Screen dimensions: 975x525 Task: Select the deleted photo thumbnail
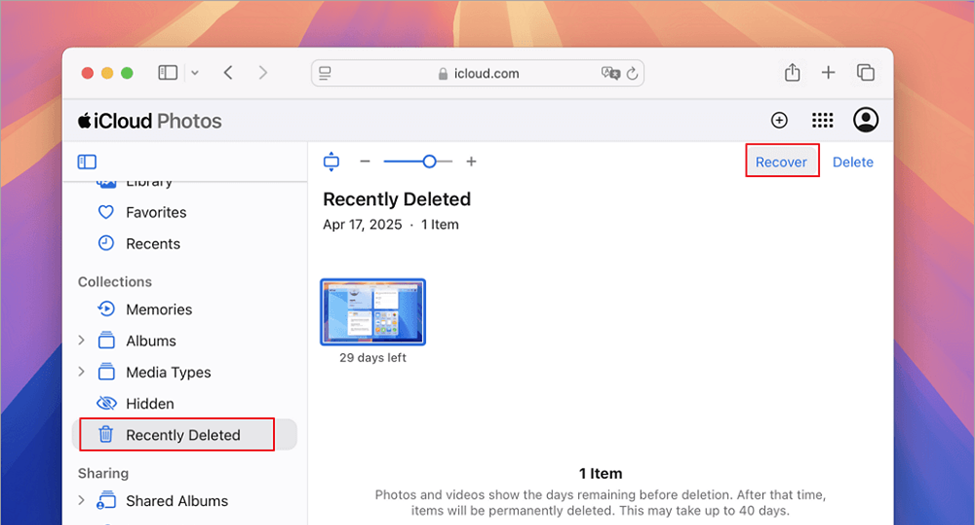[x=373, y=312]
